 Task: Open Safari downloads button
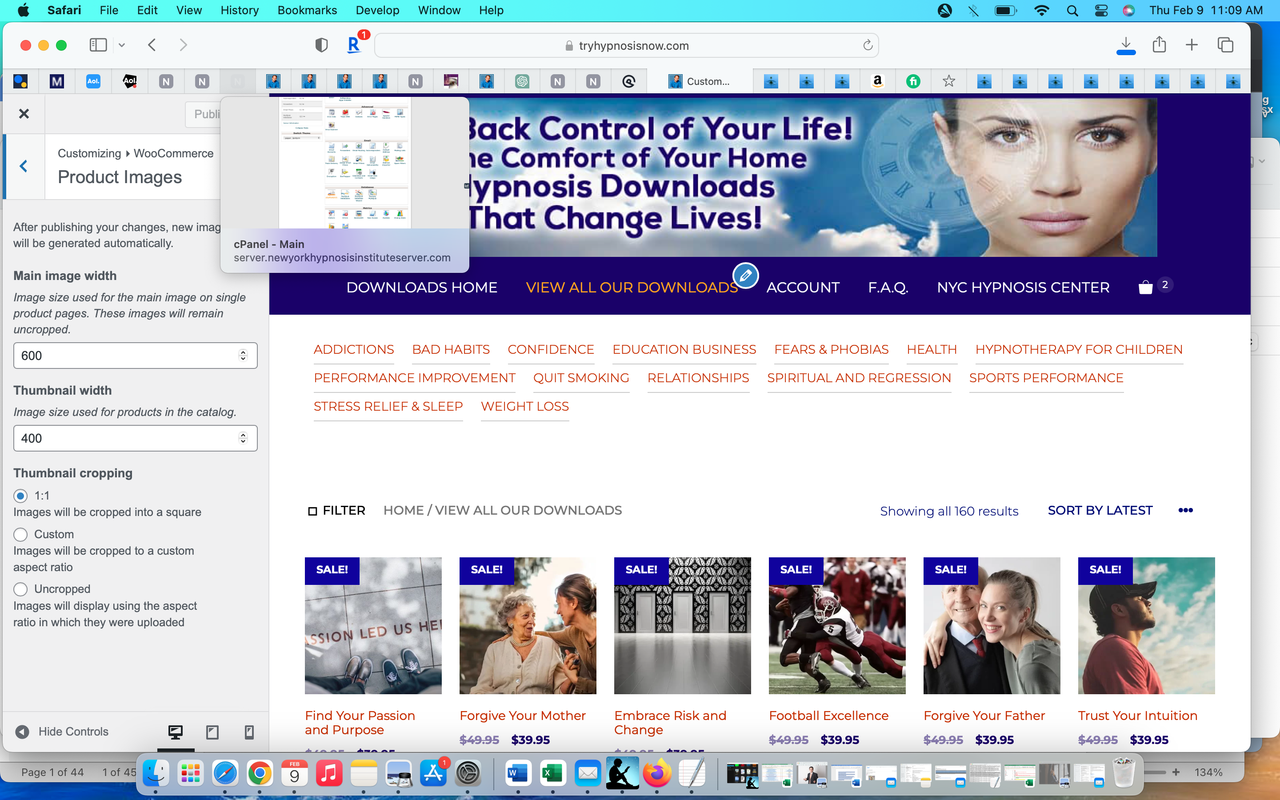(x=1126, y=45)
